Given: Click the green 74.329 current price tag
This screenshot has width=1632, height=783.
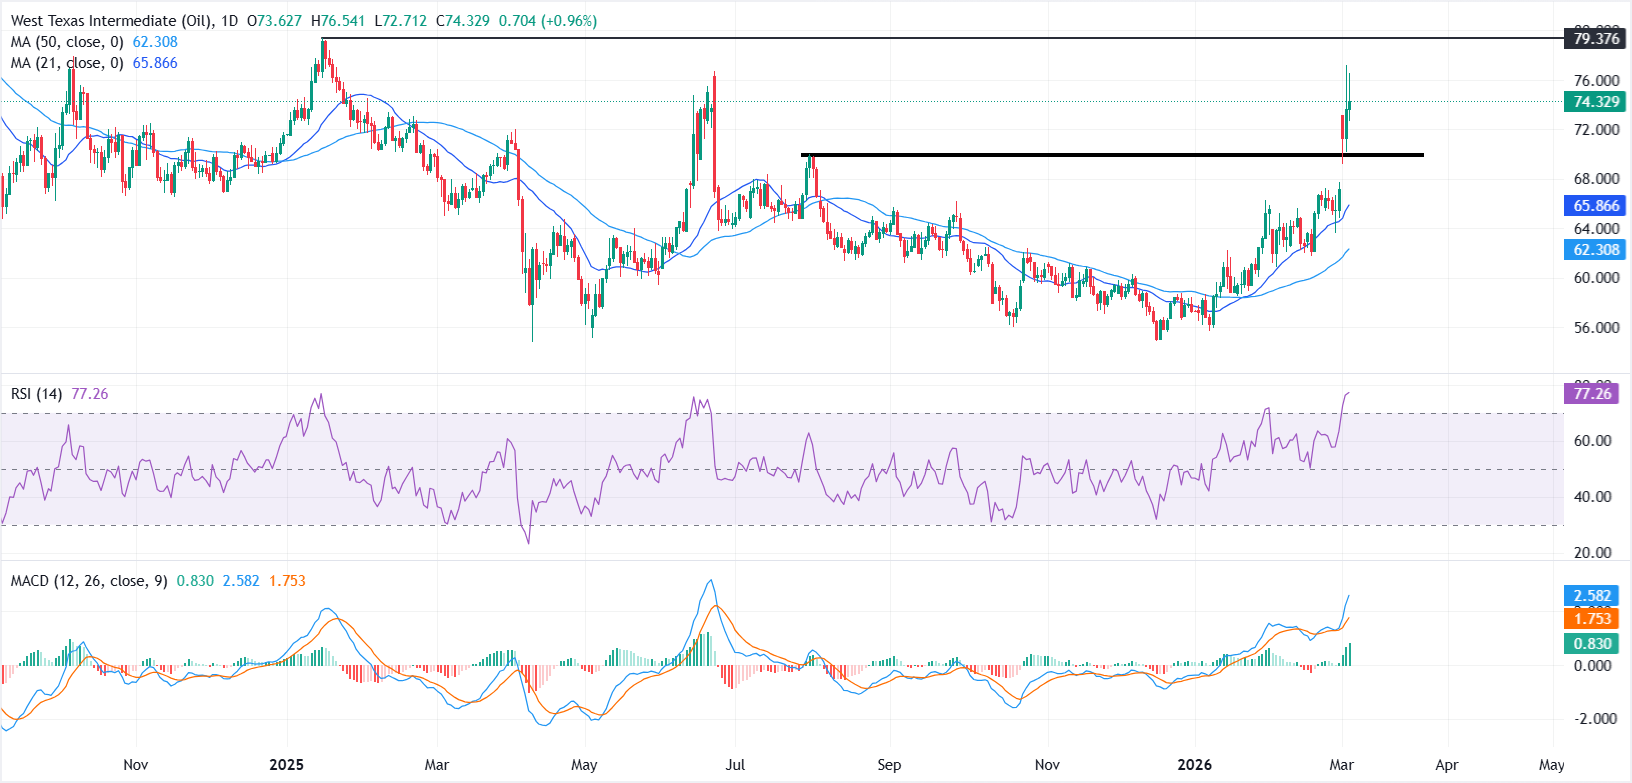Looking at the screenshot, I should coord(1596,102).
